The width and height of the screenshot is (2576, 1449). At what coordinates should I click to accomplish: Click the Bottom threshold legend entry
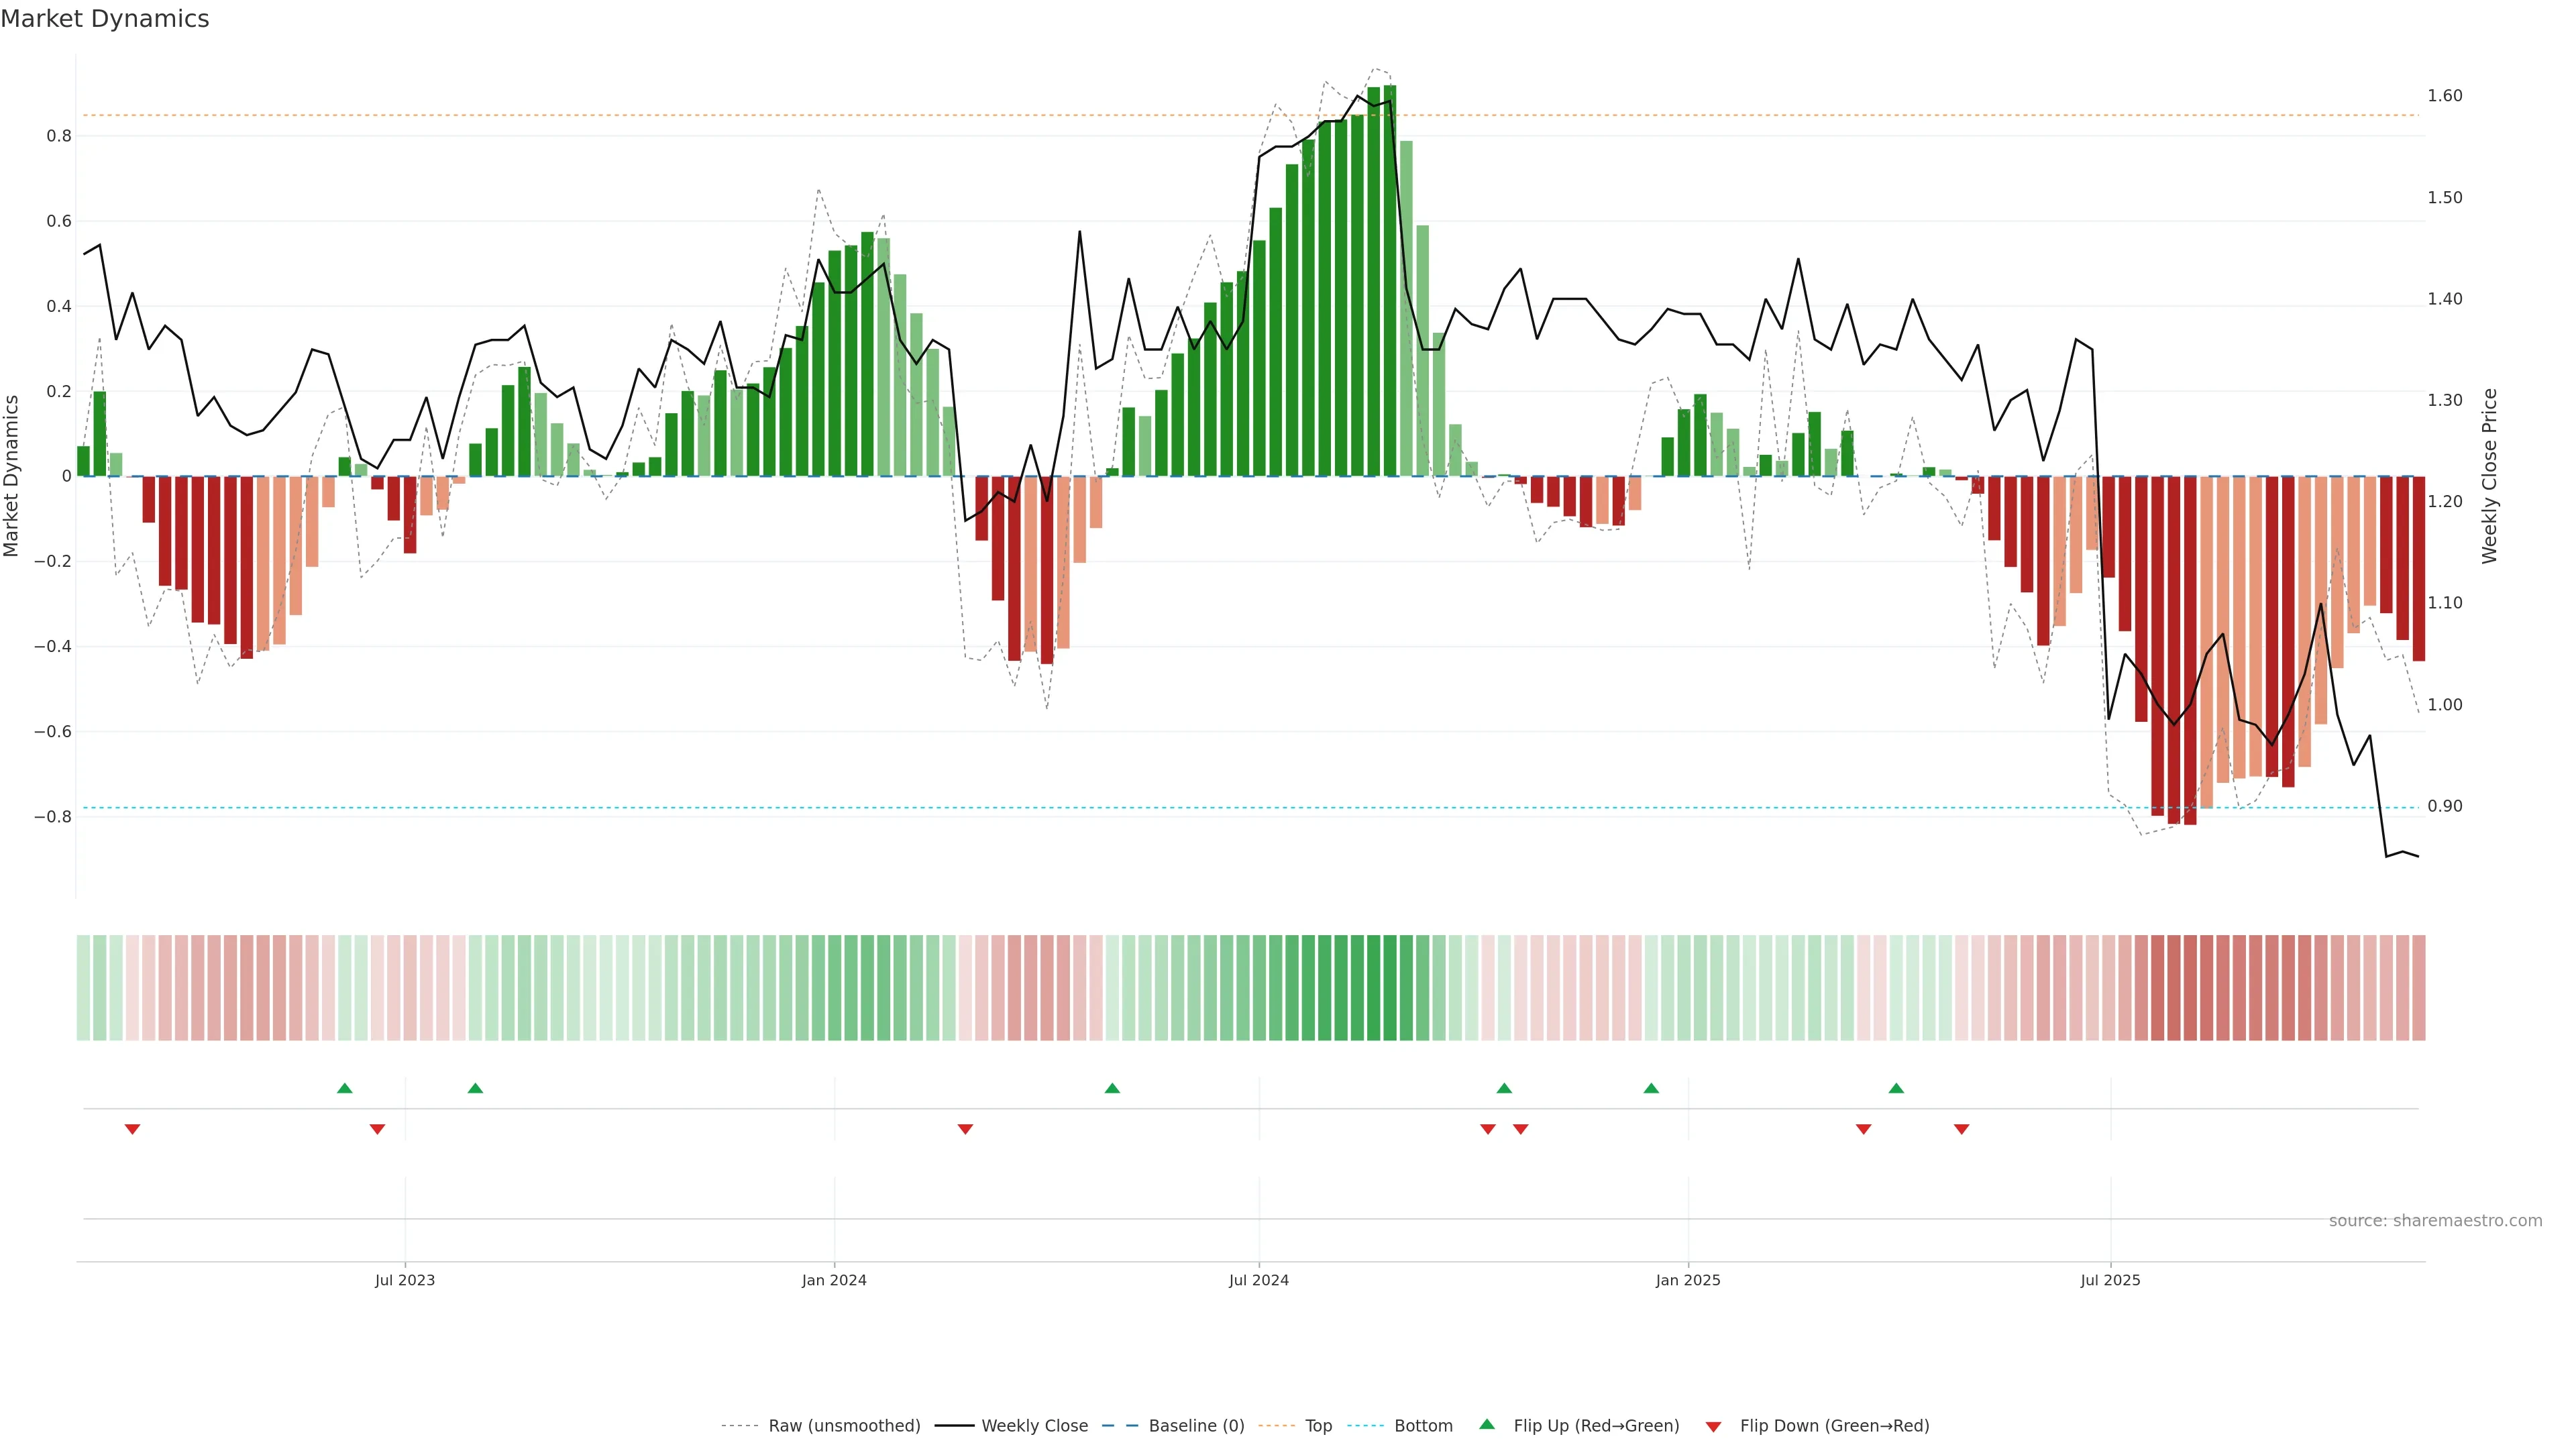pyautogui.click(x=1423, y=1426)
